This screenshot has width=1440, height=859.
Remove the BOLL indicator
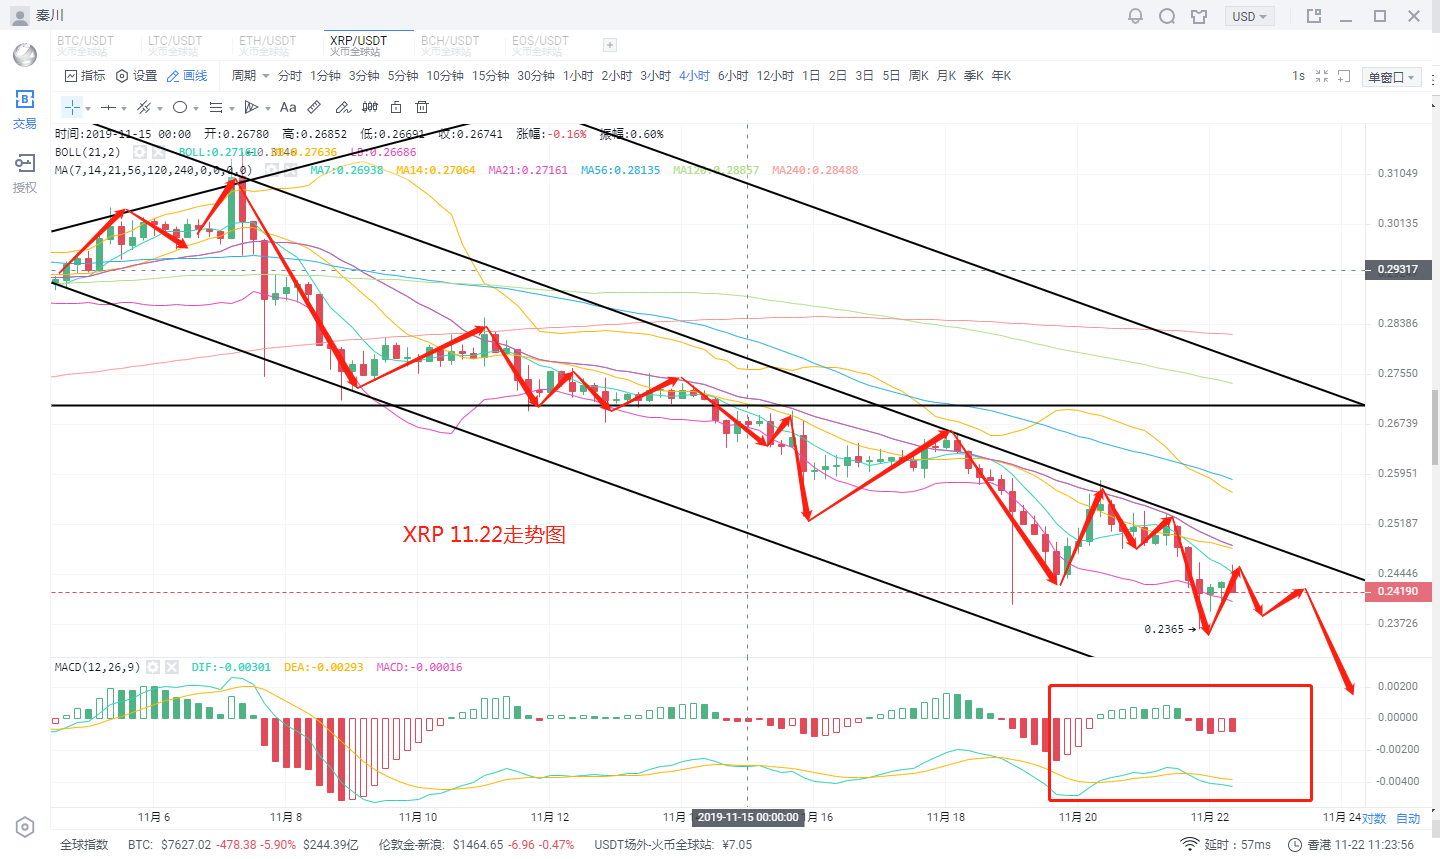click(x=158, y=152)
